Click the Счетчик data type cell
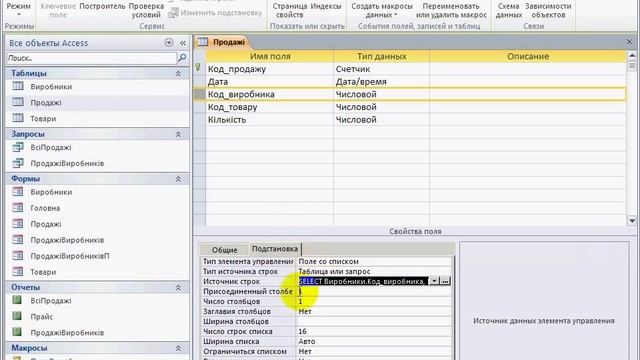Viewport: 640px width, 360px height. pyautogui.click(x=381, y=69)
